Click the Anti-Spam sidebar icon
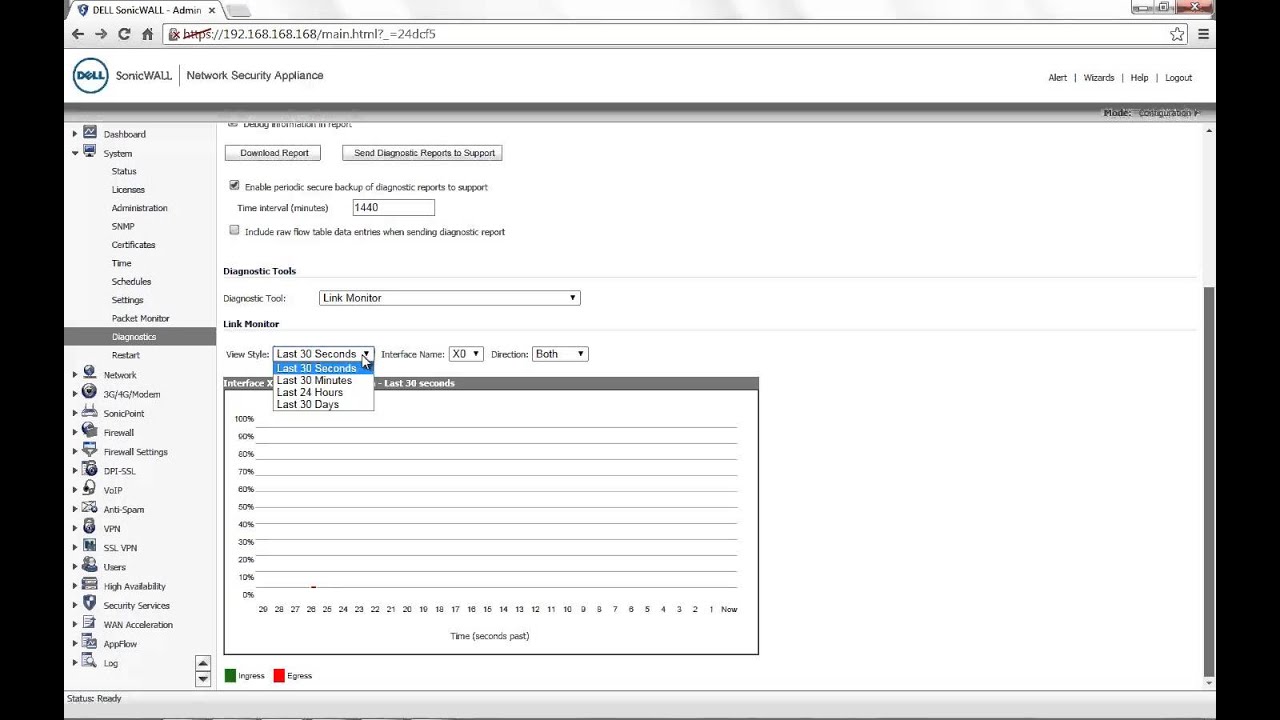This screenshot has width=1280, height=720. click(x=90, y=508)
